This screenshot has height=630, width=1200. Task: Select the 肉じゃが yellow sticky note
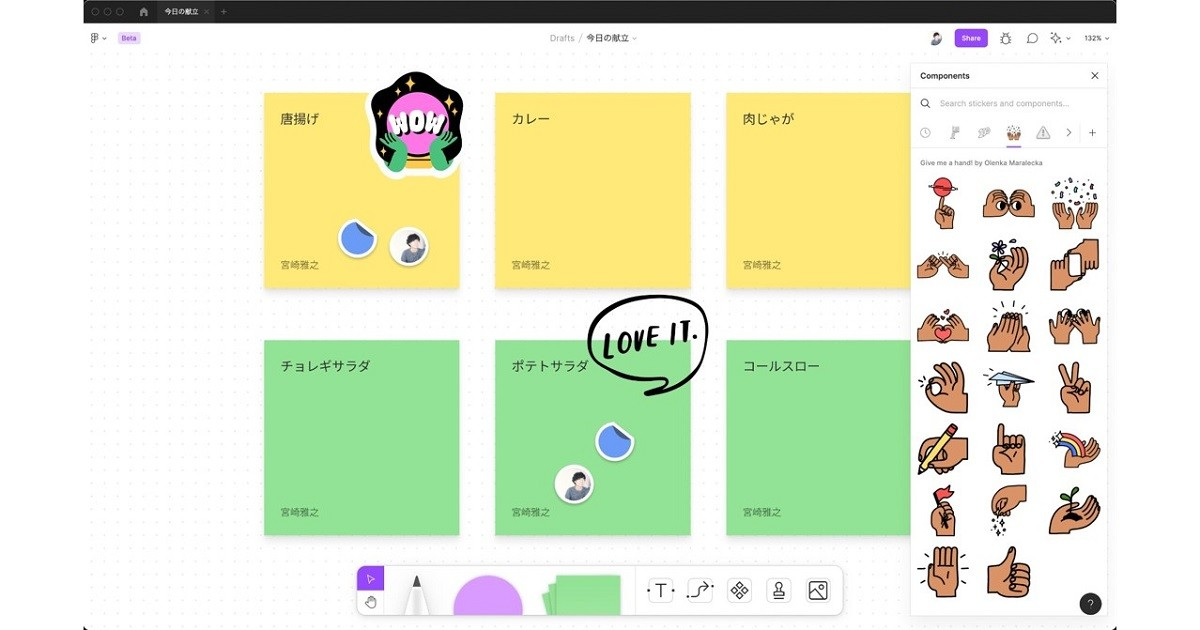818,190
